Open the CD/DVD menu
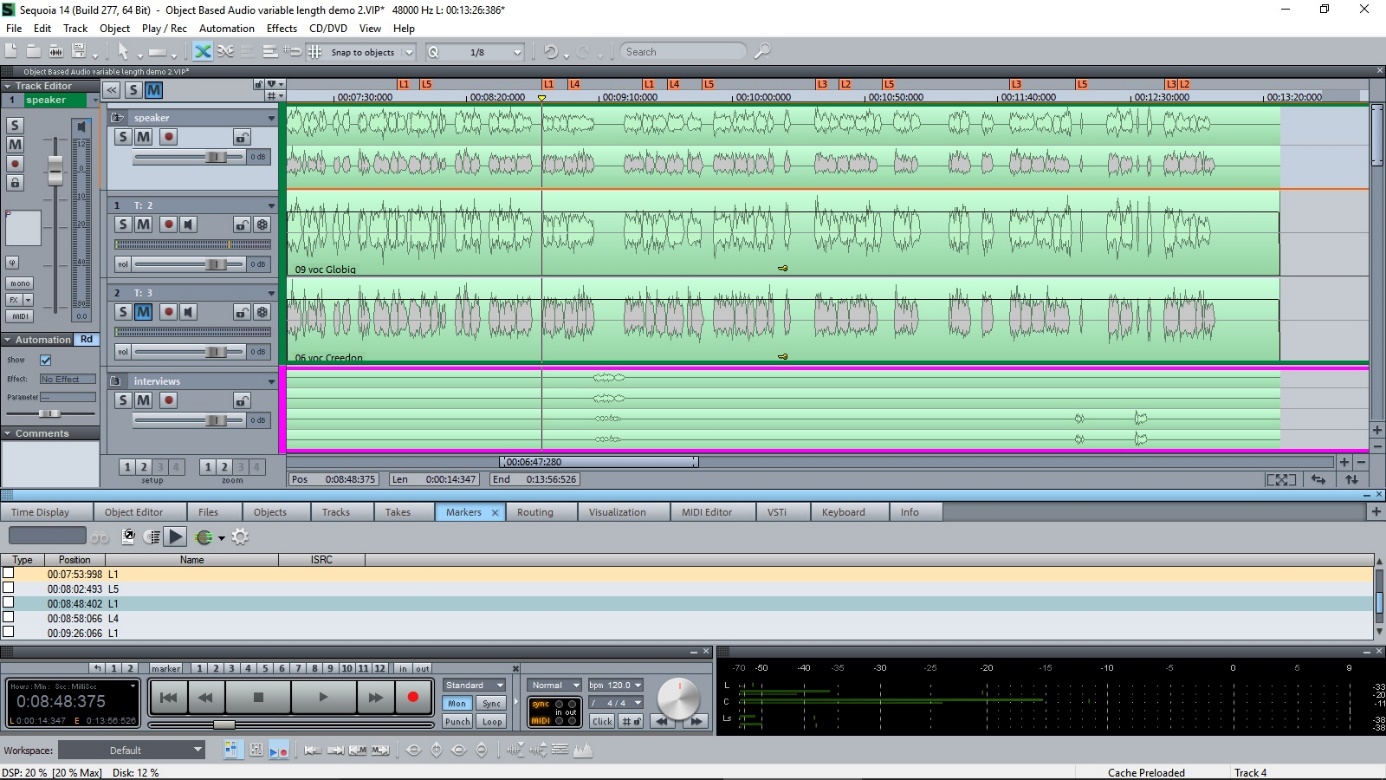This screenshot has width=1386, height=780. point(329,28)
